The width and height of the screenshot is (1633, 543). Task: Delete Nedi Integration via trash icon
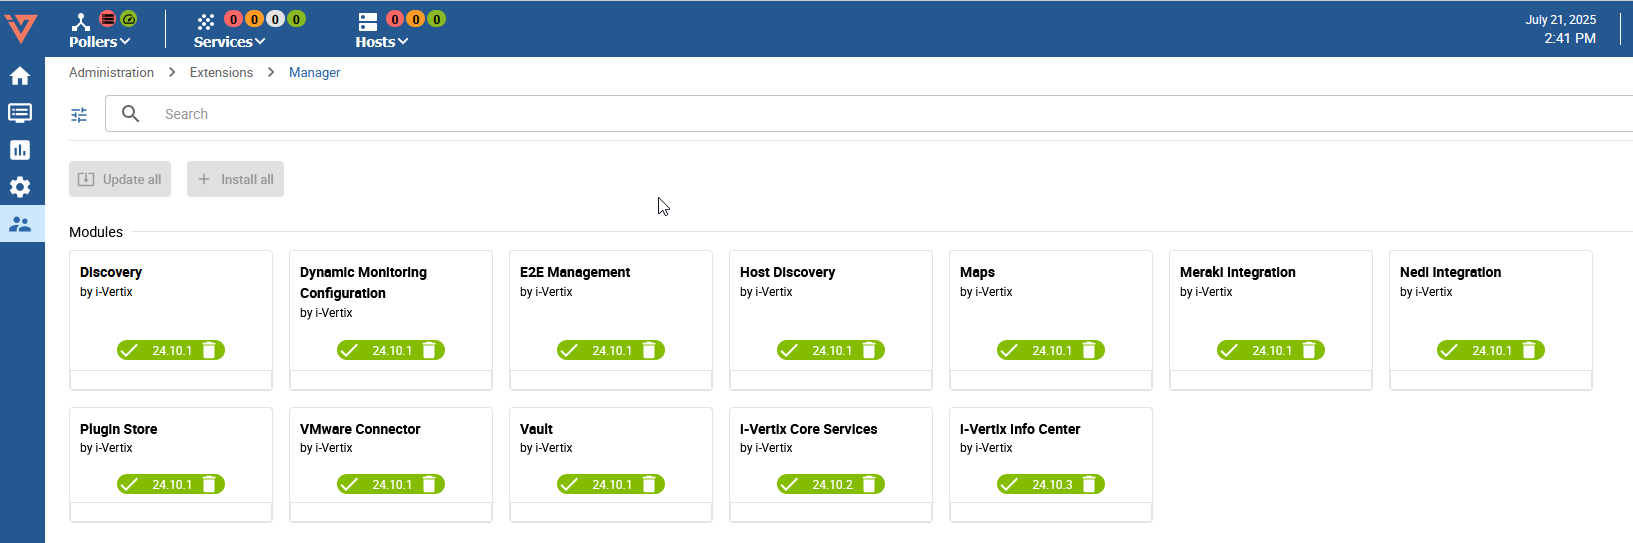(x=1529, y=350)
